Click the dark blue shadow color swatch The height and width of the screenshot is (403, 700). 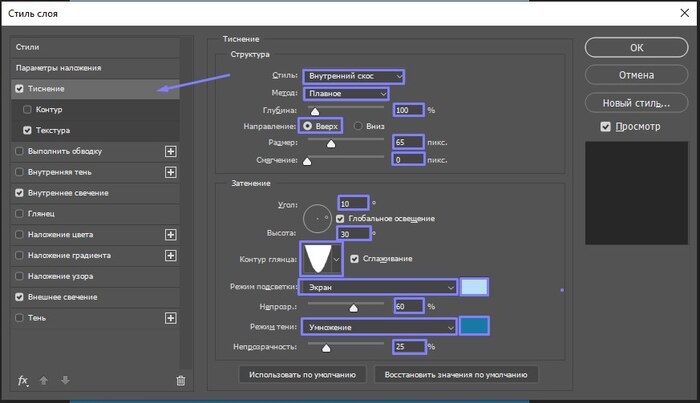point(474,326)
